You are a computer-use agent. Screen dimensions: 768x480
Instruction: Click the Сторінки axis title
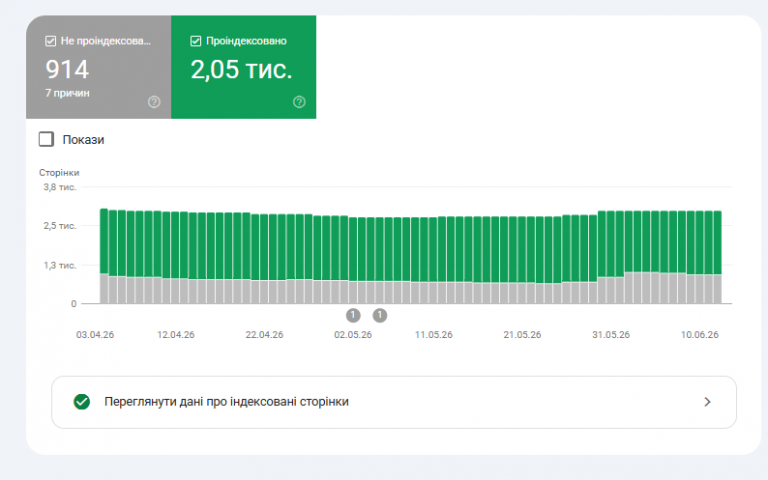pyautogui.click(x=59, y=173)
